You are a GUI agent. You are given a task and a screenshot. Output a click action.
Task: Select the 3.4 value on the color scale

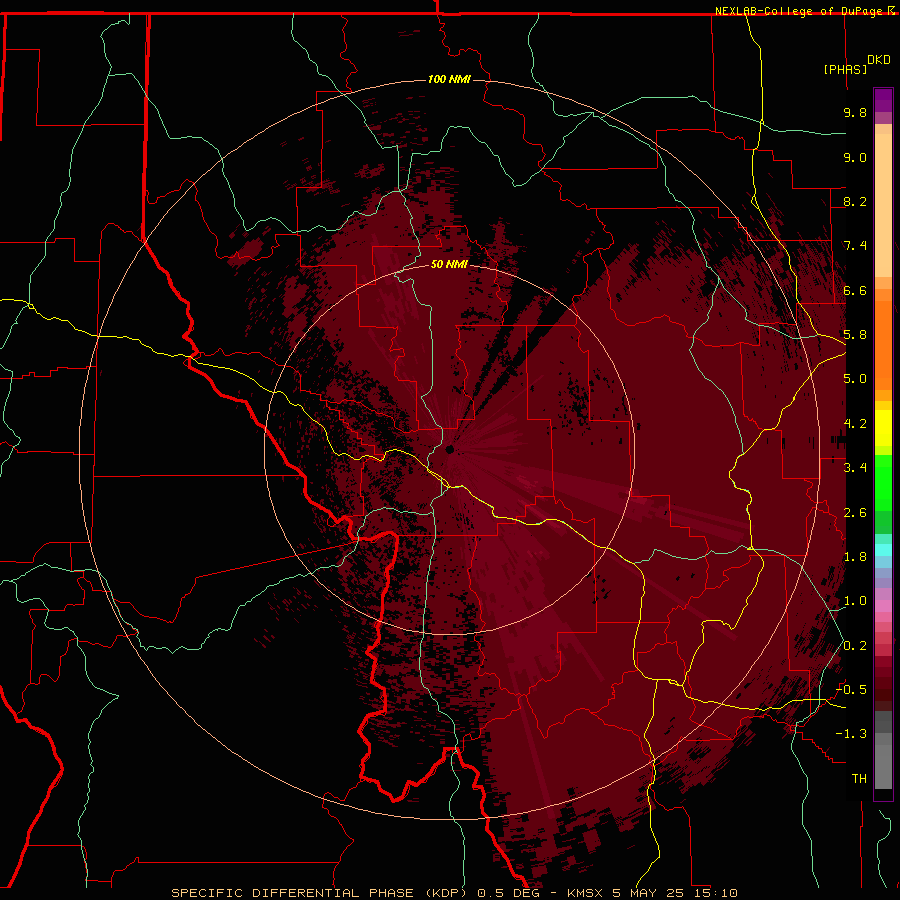click(855, 468)
